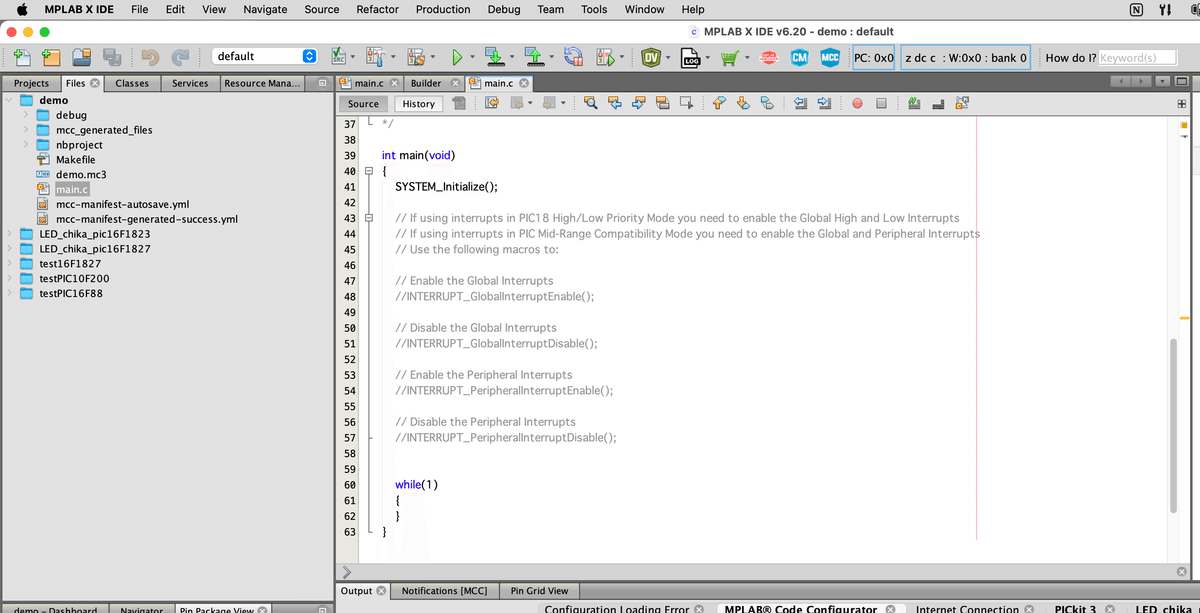
Task: Click the PC: 0x0 status box
Action: click(874, 57)
